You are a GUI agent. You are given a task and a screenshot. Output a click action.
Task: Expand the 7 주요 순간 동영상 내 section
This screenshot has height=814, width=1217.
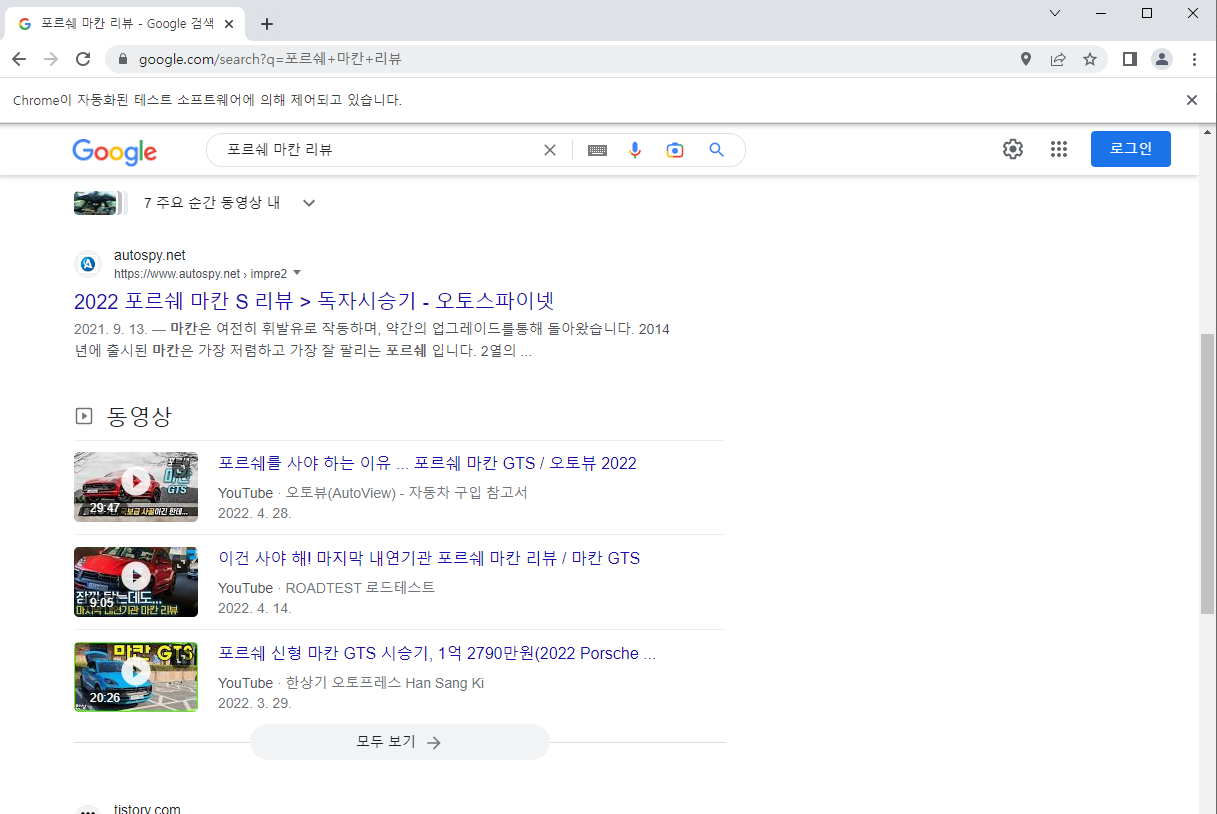(309, 203)
